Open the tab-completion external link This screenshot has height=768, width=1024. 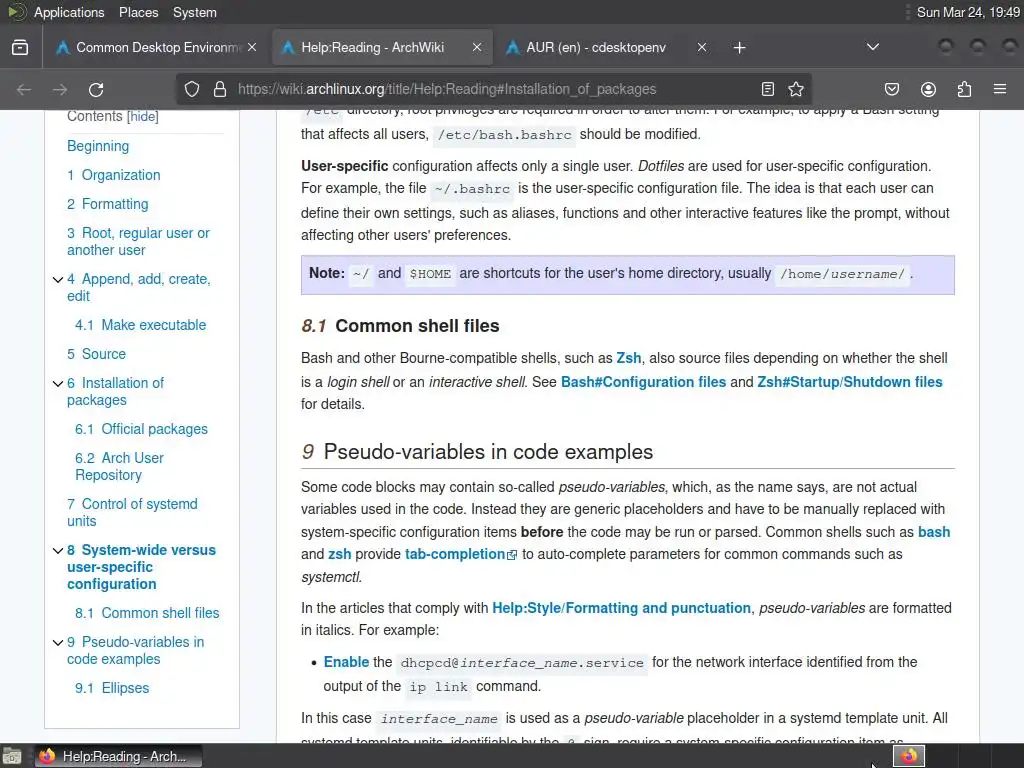[x=460, y=554]
